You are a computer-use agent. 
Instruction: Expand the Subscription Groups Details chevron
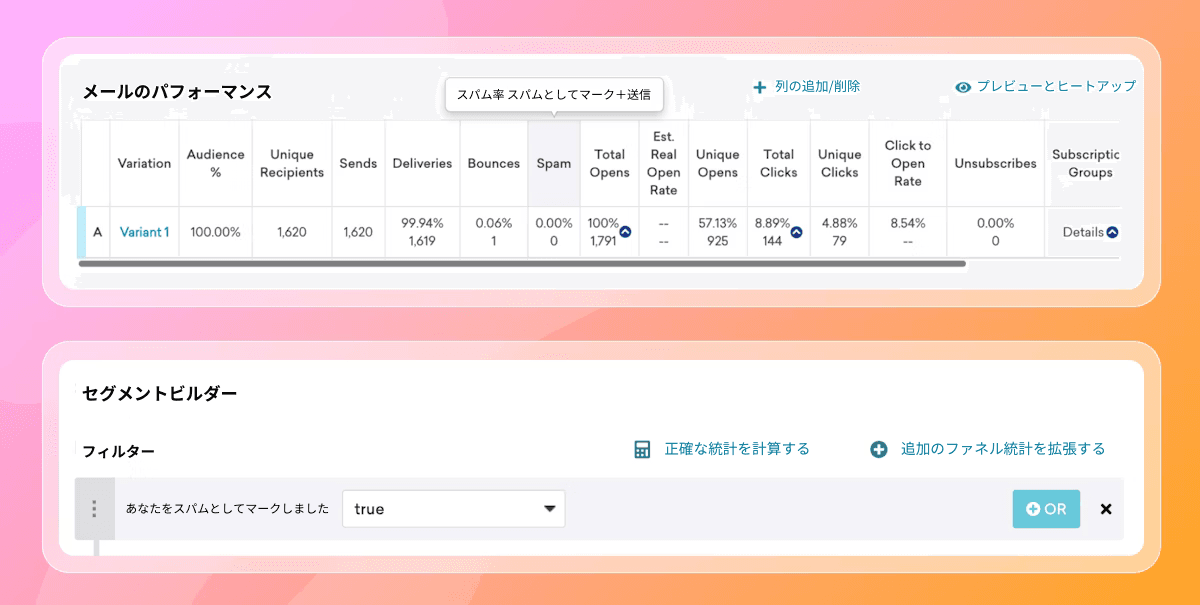click(1112, 232)
